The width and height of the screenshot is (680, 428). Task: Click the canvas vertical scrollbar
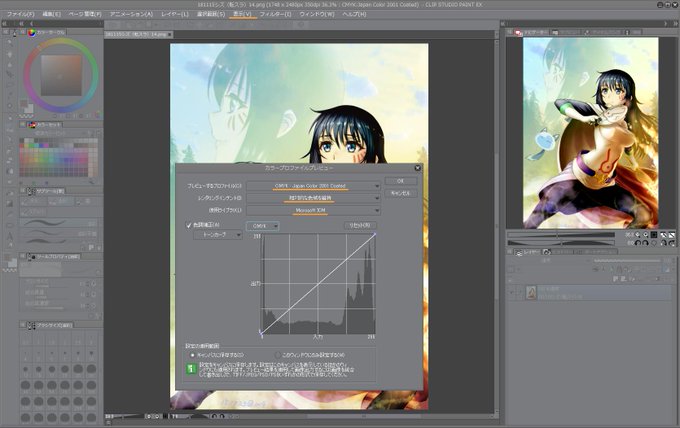[x=497, y=225]
